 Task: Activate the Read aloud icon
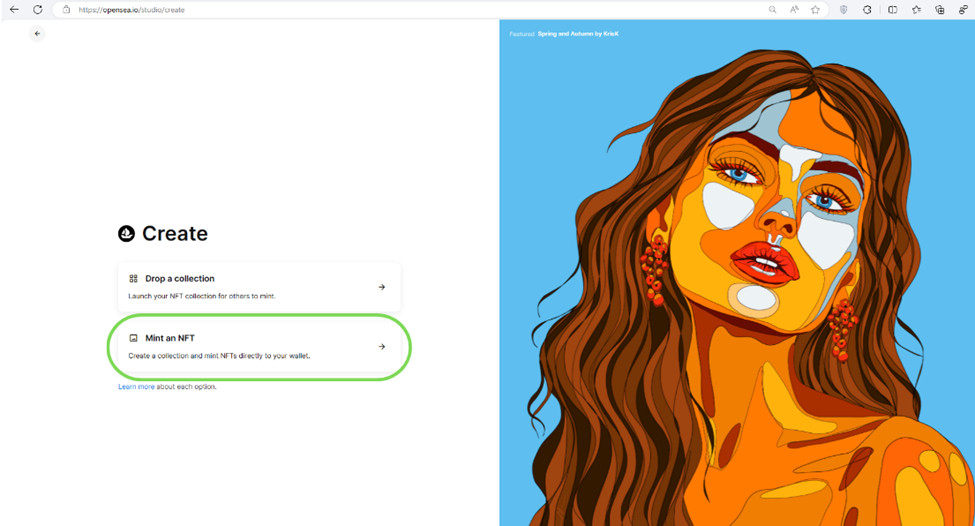(x=794, y=9)
